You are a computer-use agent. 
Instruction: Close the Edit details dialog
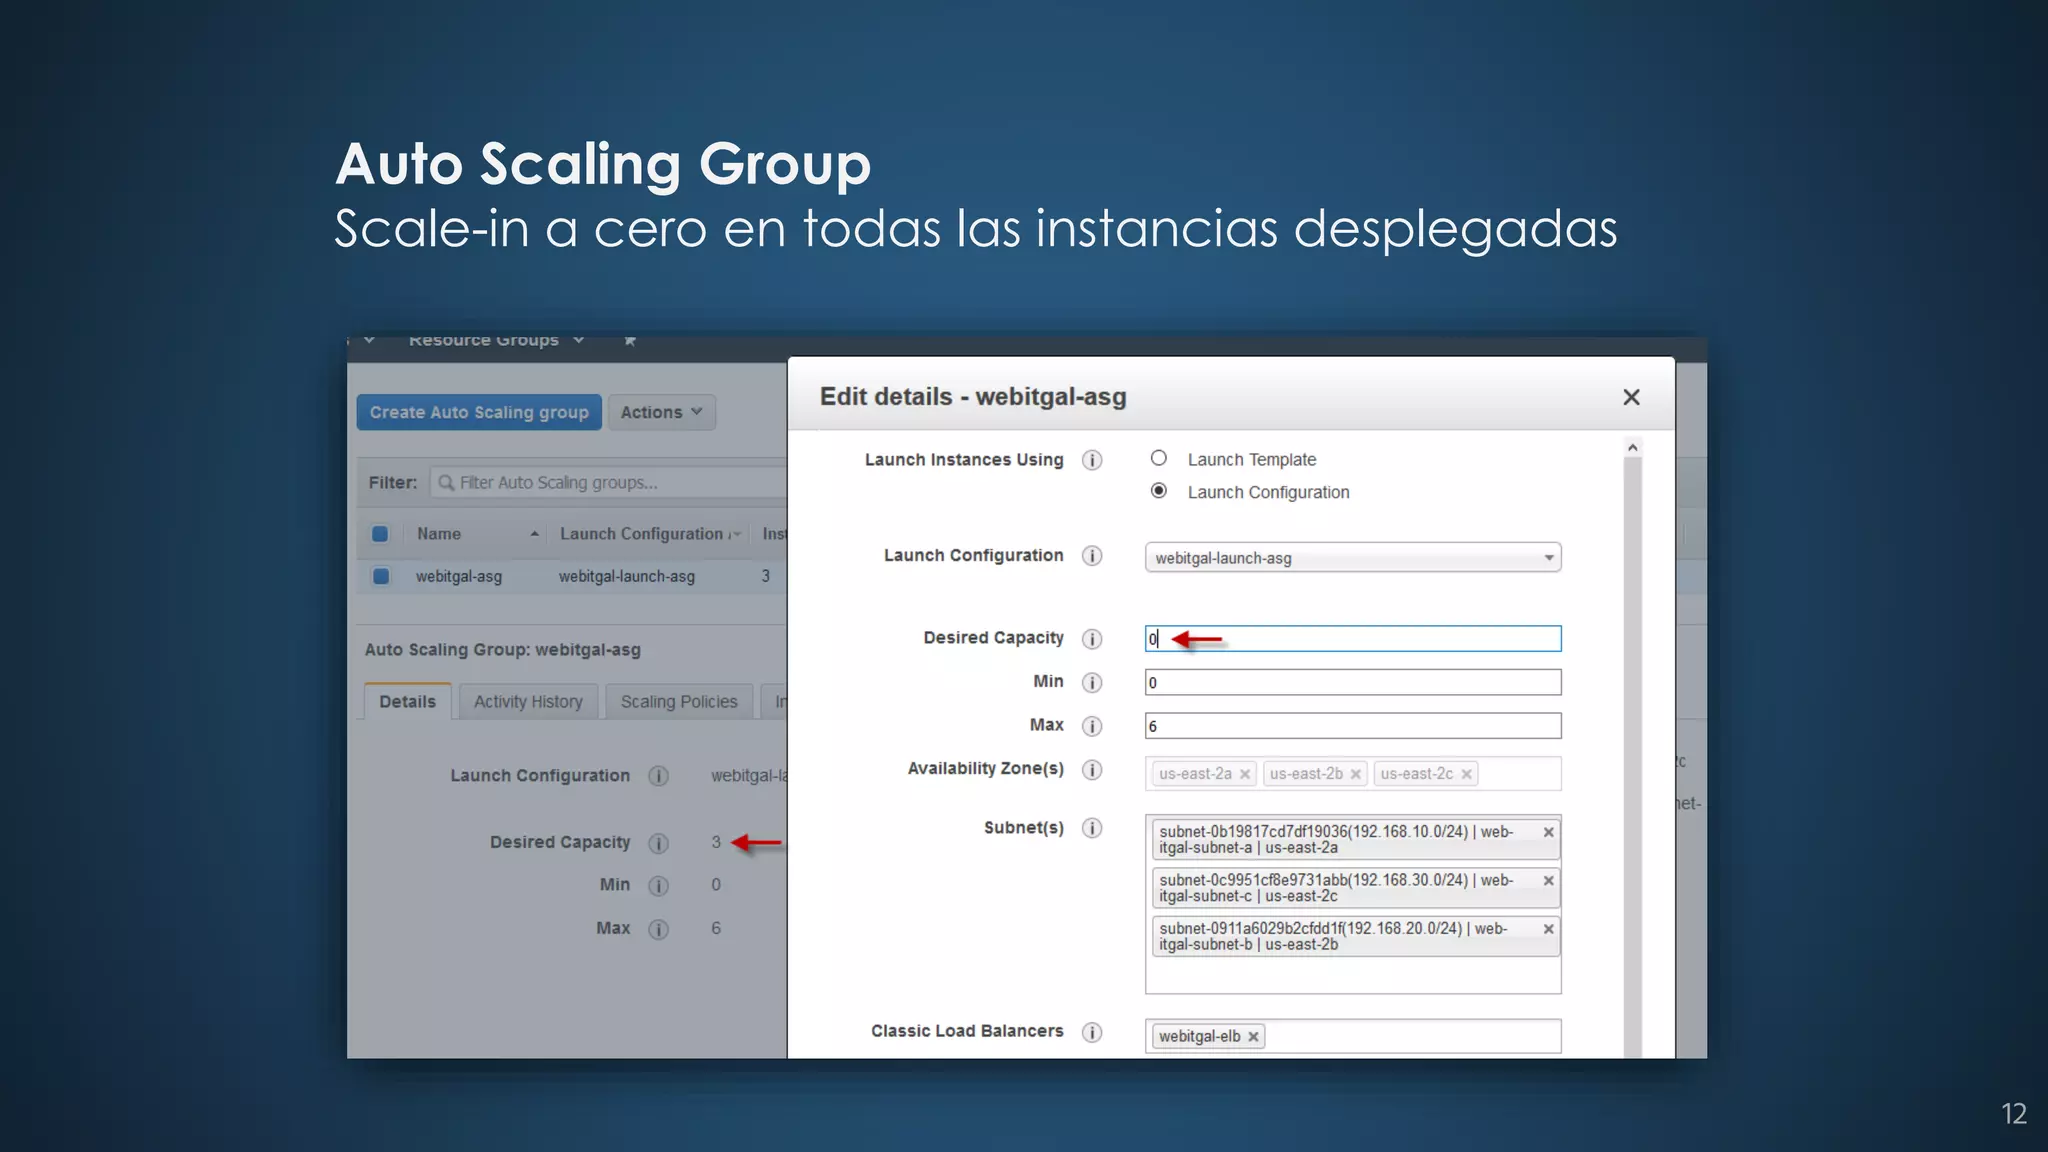point(1631,397)
